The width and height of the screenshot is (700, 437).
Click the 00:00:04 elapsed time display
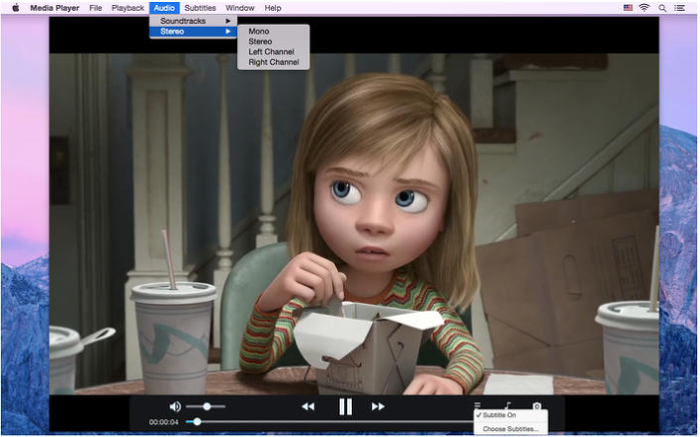163,422
